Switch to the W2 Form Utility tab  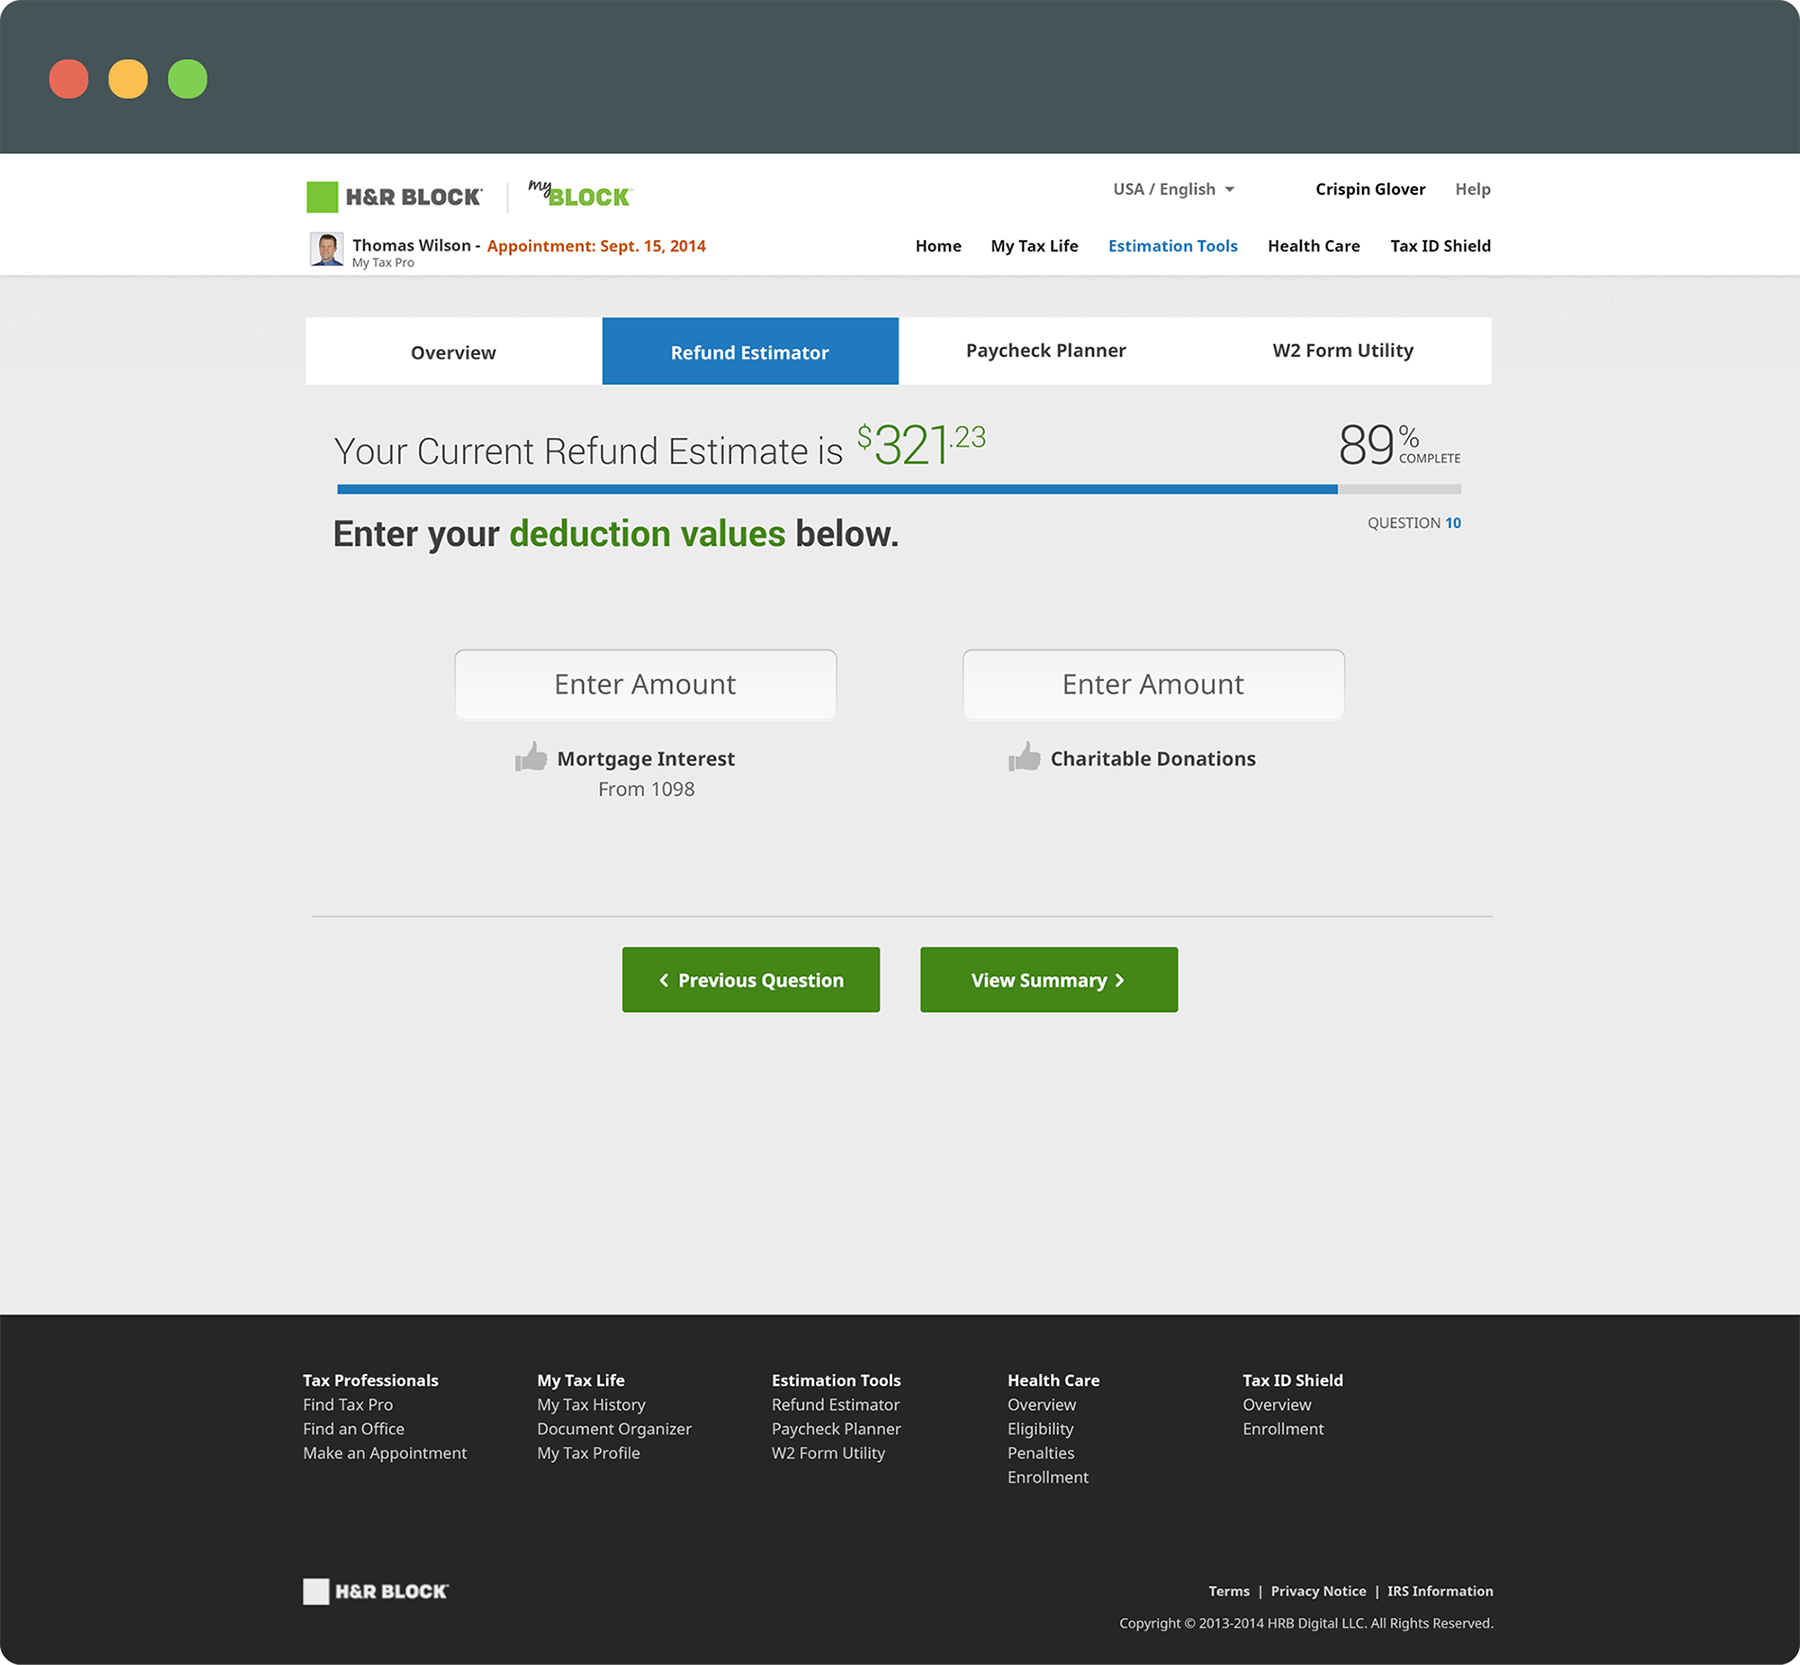point(1342,351)
